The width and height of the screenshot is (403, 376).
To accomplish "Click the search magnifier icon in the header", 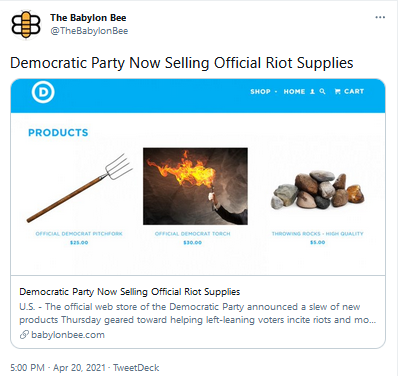I will point(322,91).
